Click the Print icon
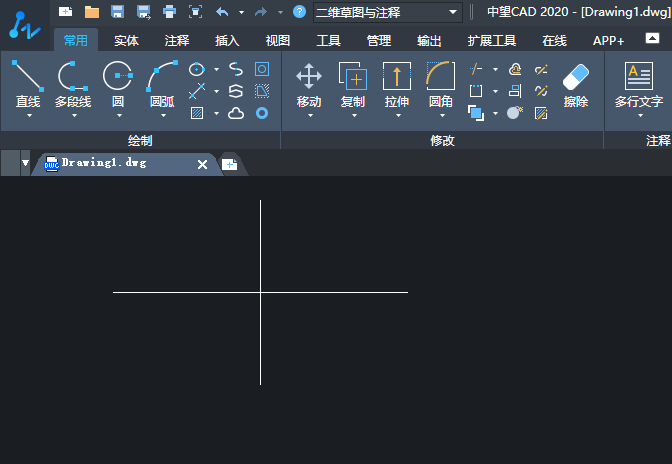The width and height of the screenshot is (672, 464). click(x=169, y=12)
